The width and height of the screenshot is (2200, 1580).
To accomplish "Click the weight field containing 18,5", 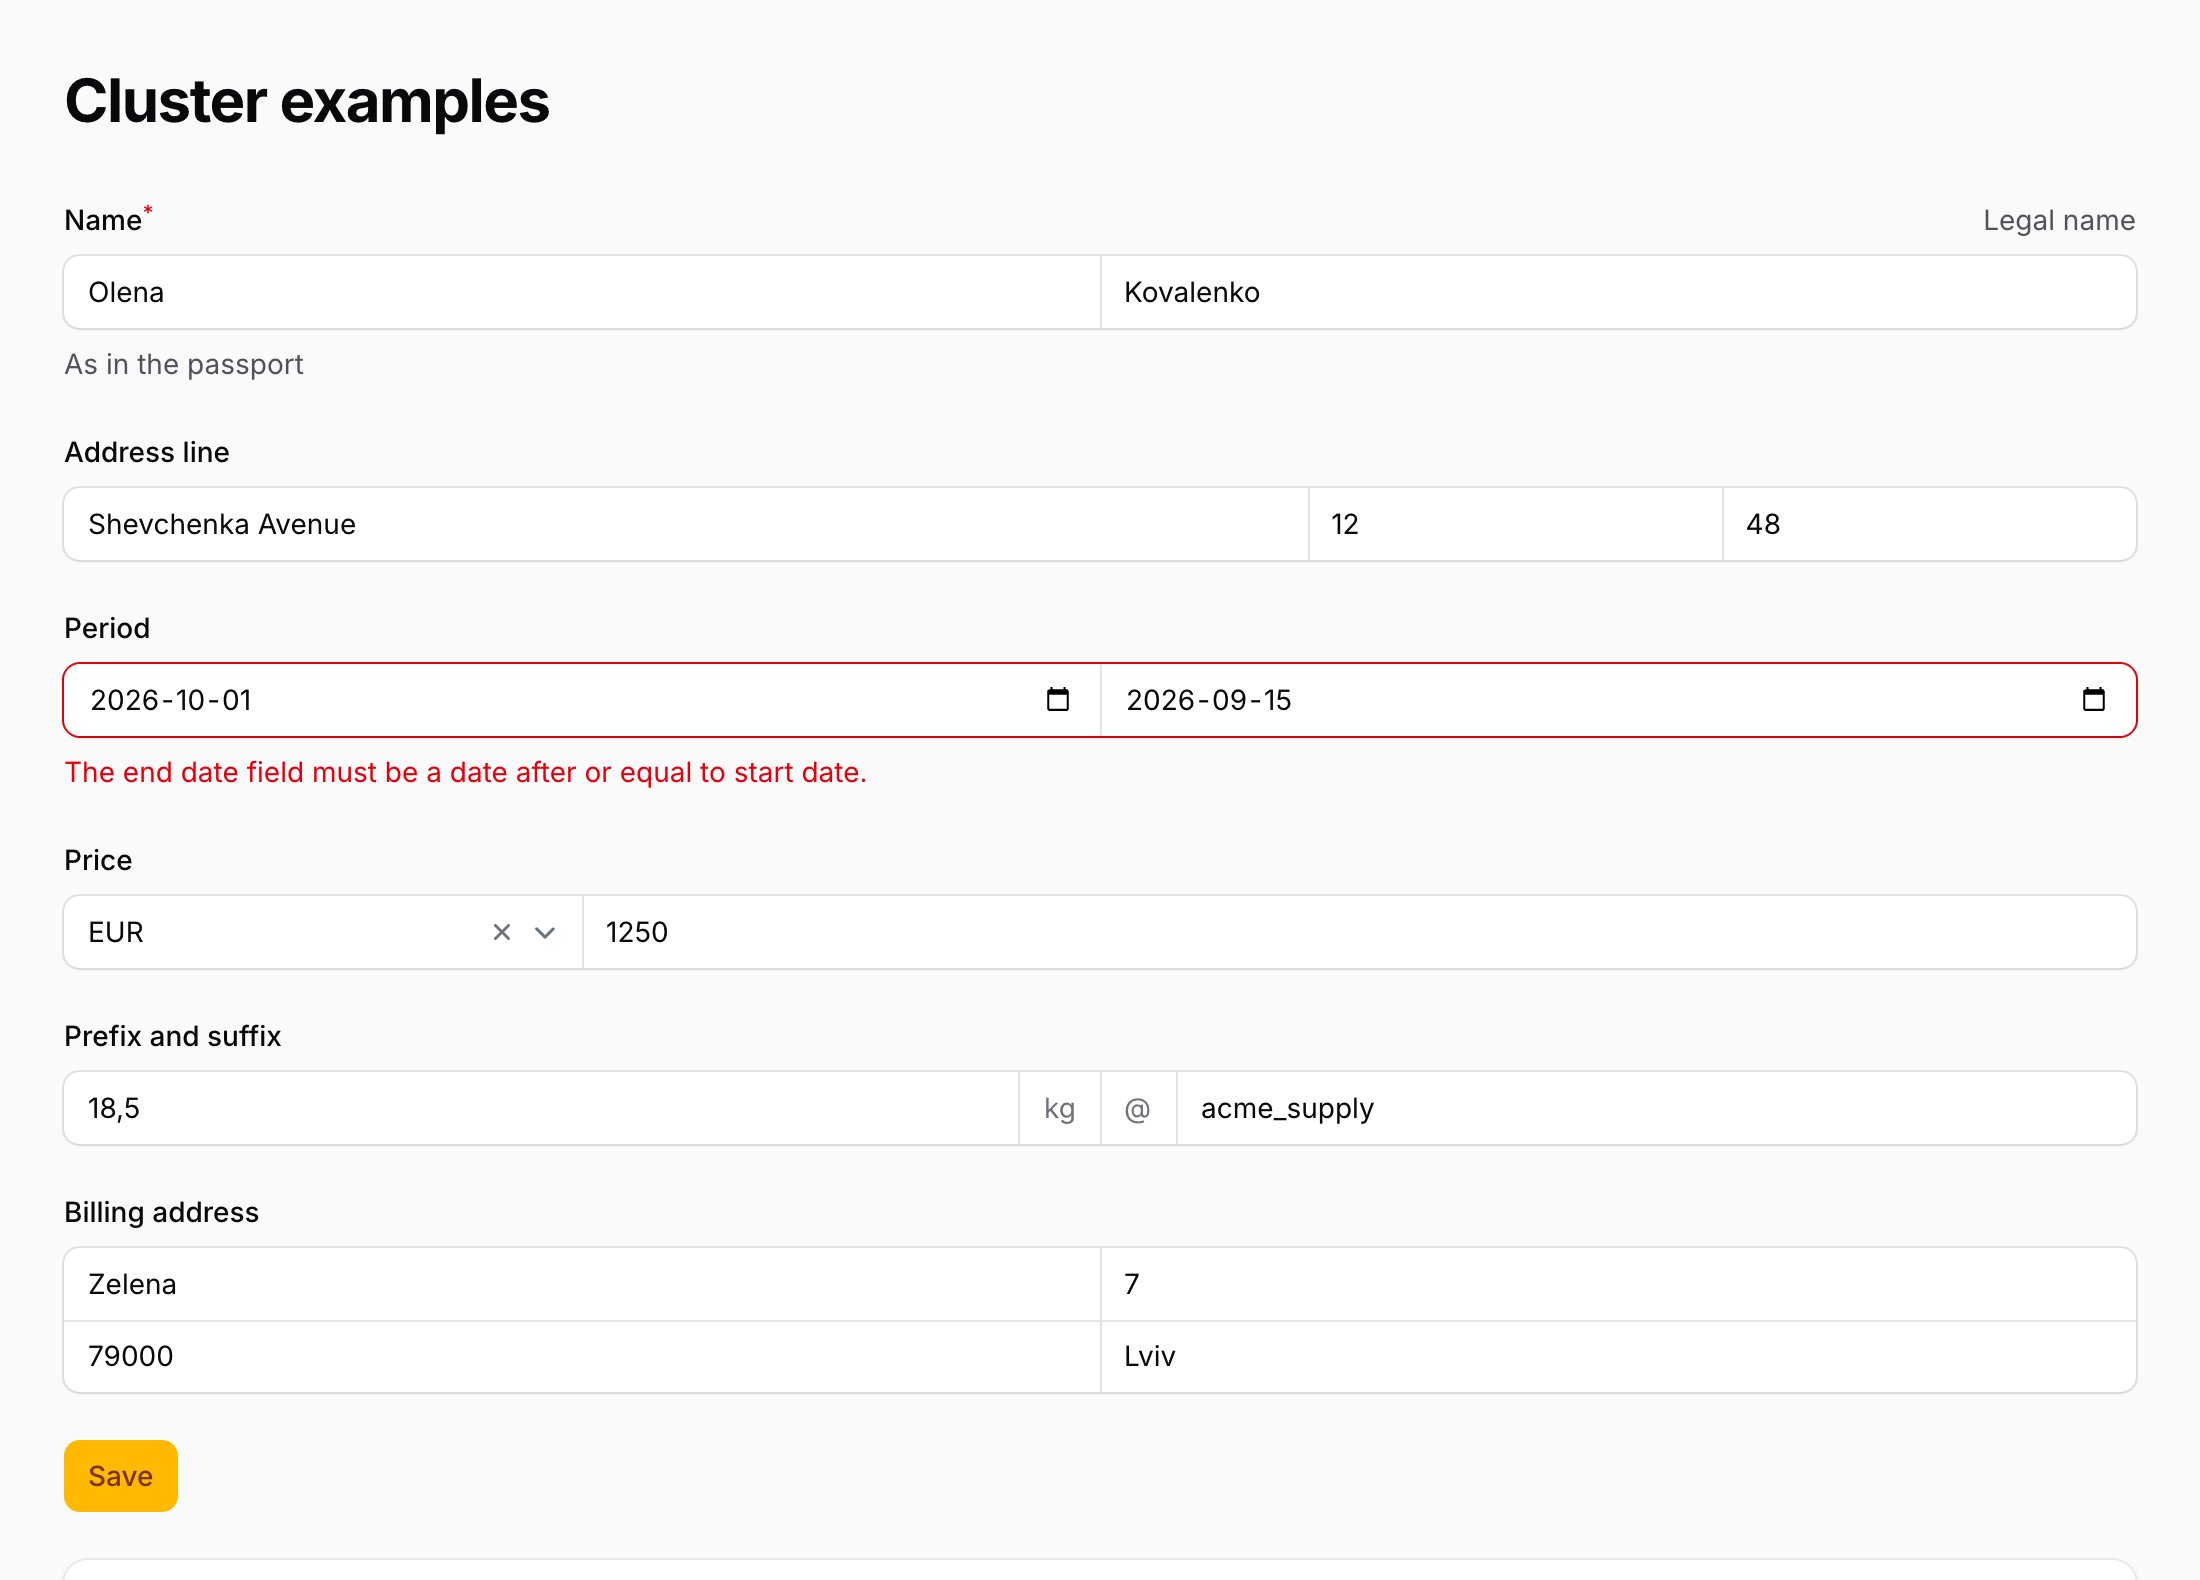I will [541, 1108].
